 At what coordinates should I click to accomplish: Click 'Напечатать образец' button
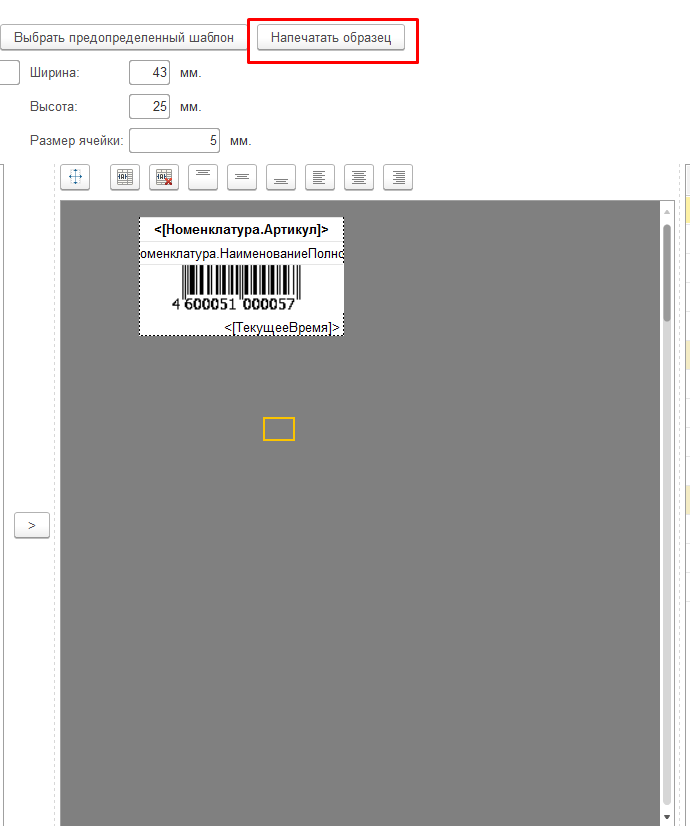pos(331,38)
